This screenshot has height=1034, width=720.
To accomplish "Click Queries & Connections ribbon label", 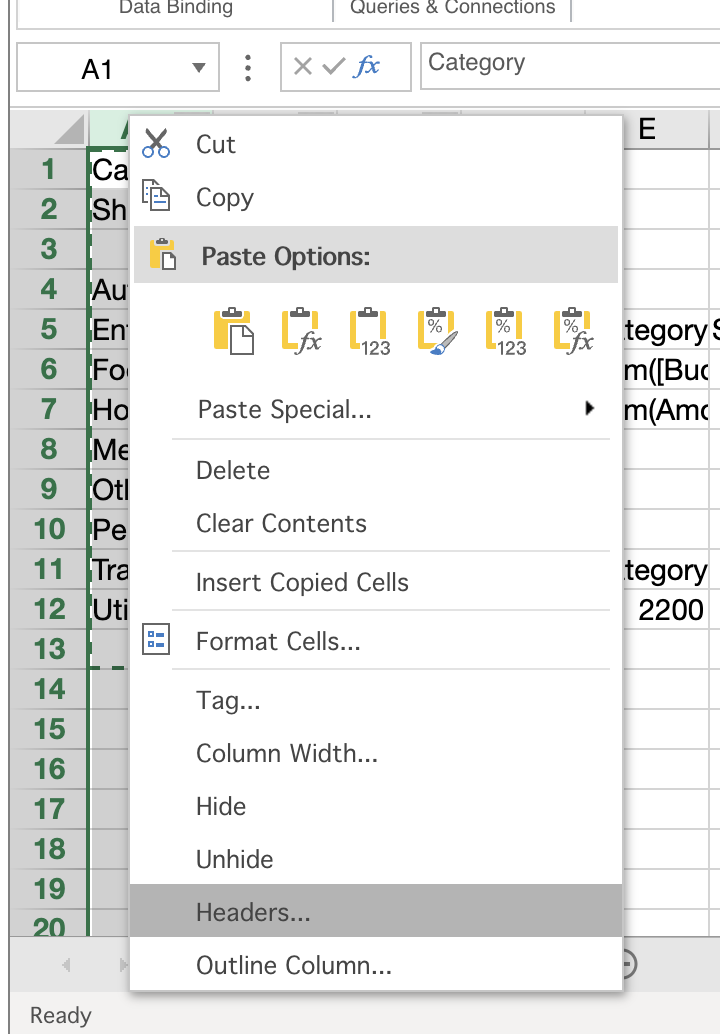I will coord(452,8).
